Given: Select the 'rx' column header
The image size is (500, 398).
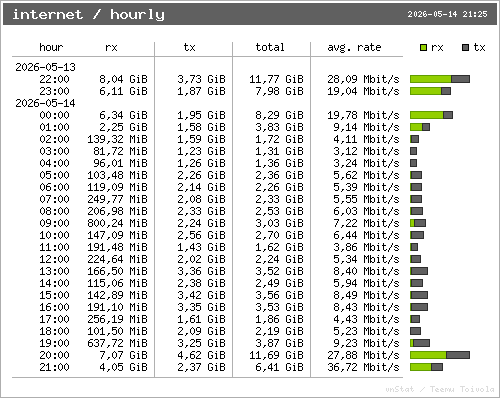Looking at the screenshot, I should [111, 47].
